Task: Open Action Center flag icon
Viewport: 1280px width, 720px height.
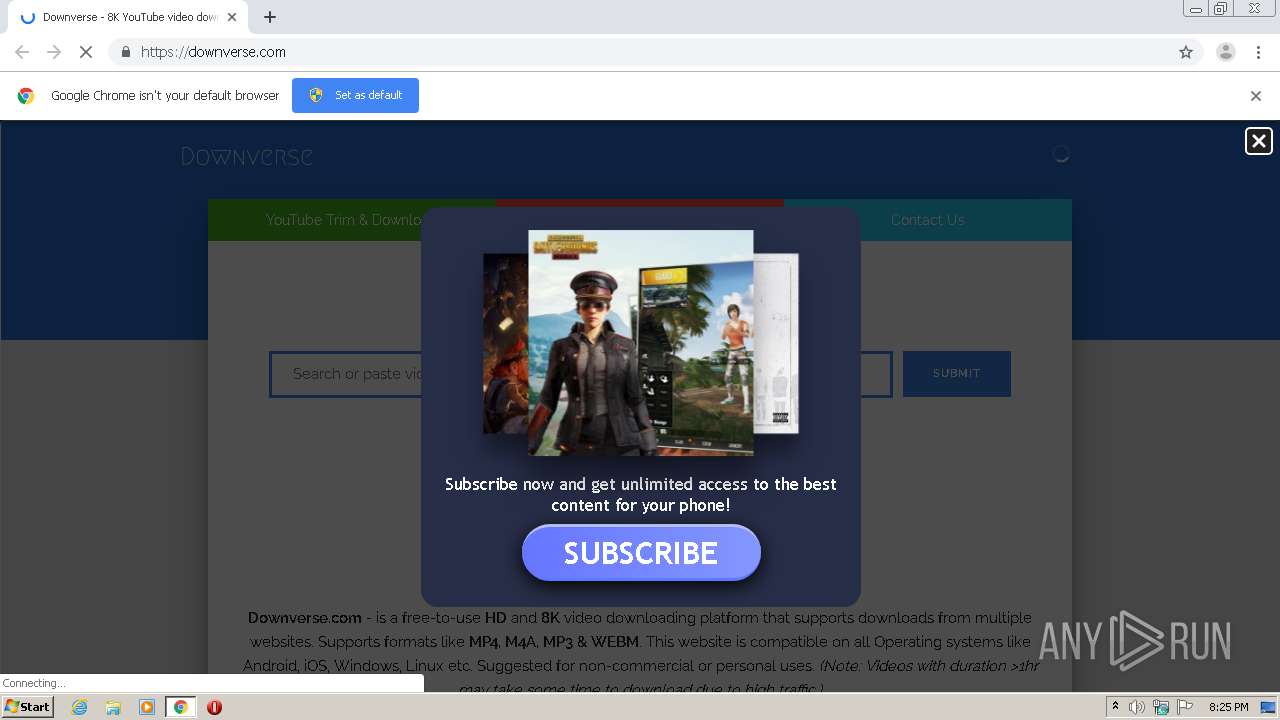Action: click(1185, 707)
